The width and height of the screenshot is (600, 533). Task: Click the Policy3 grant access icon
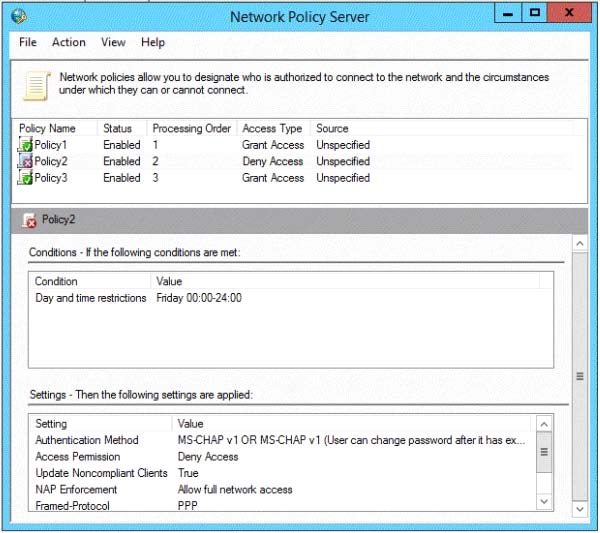(x=25, y=178)
